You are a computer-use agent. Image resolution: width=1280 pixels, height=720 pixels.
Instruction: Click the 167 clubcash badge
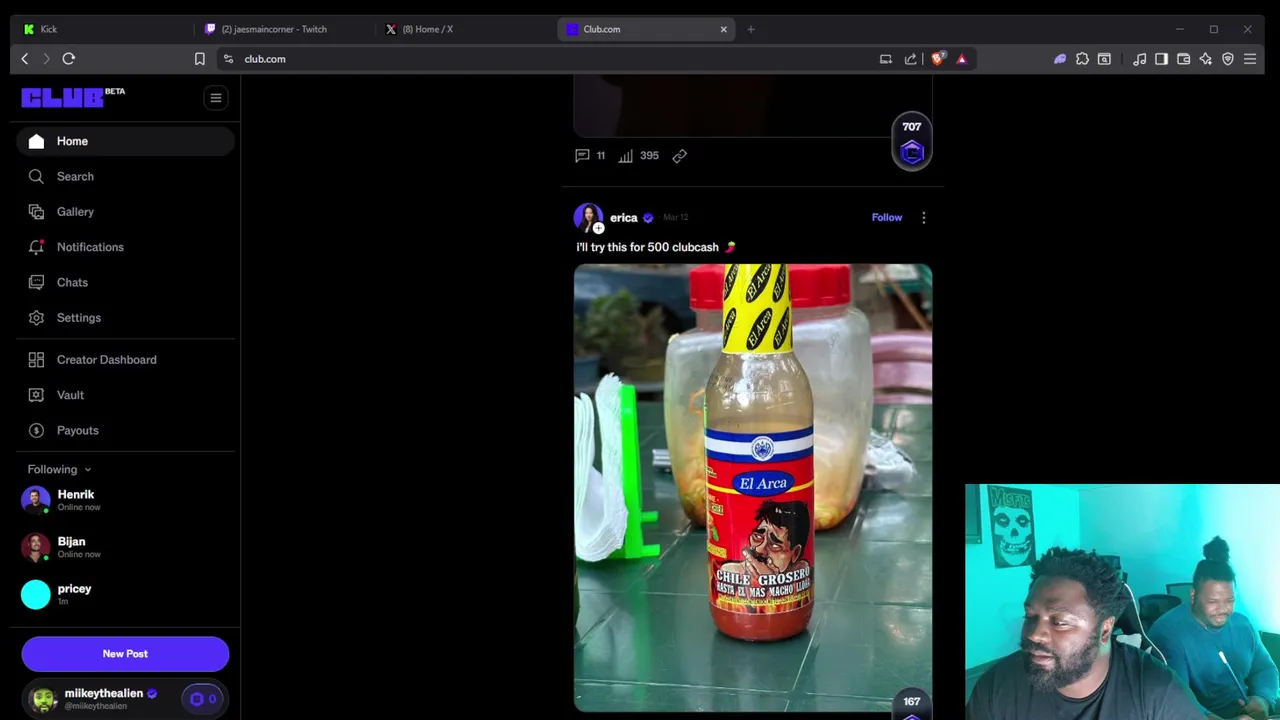911,704
